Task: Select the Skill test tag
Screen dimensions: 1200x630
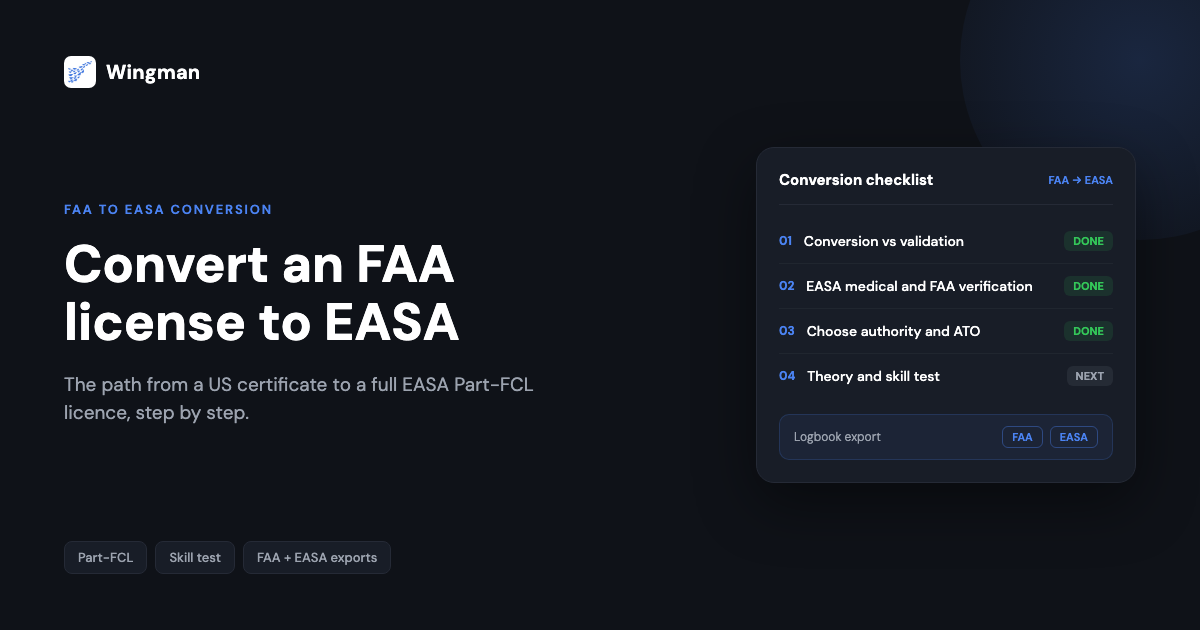Action: tap(195, 558)
